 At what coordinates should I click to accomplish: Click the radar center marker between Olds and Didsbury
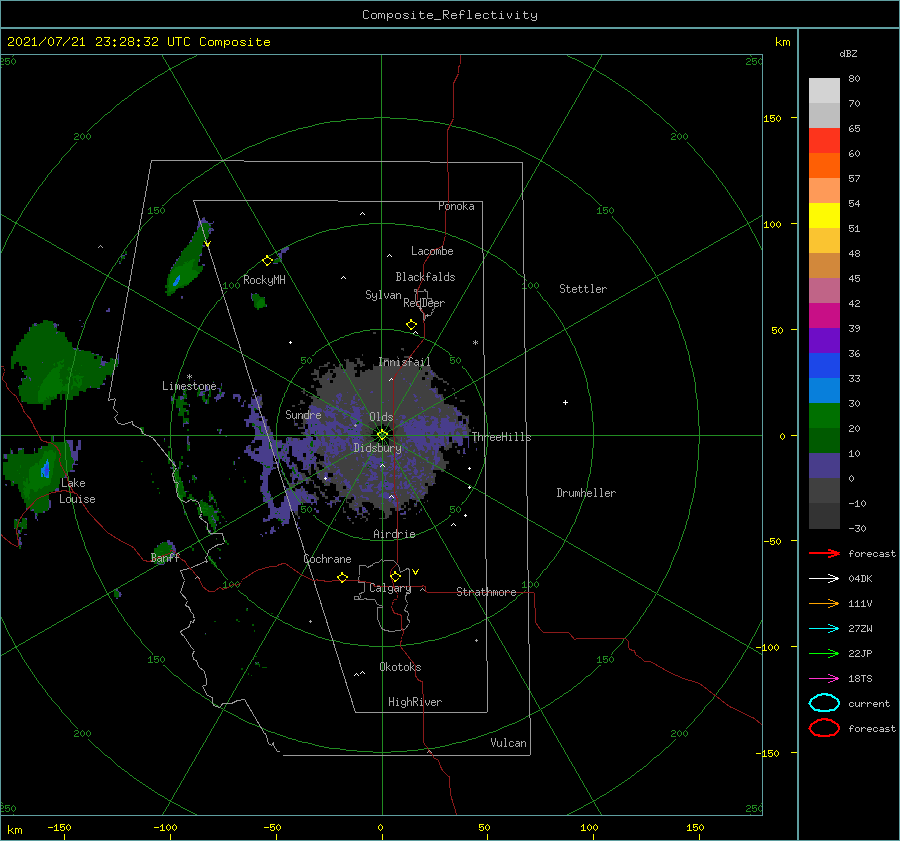382,435
